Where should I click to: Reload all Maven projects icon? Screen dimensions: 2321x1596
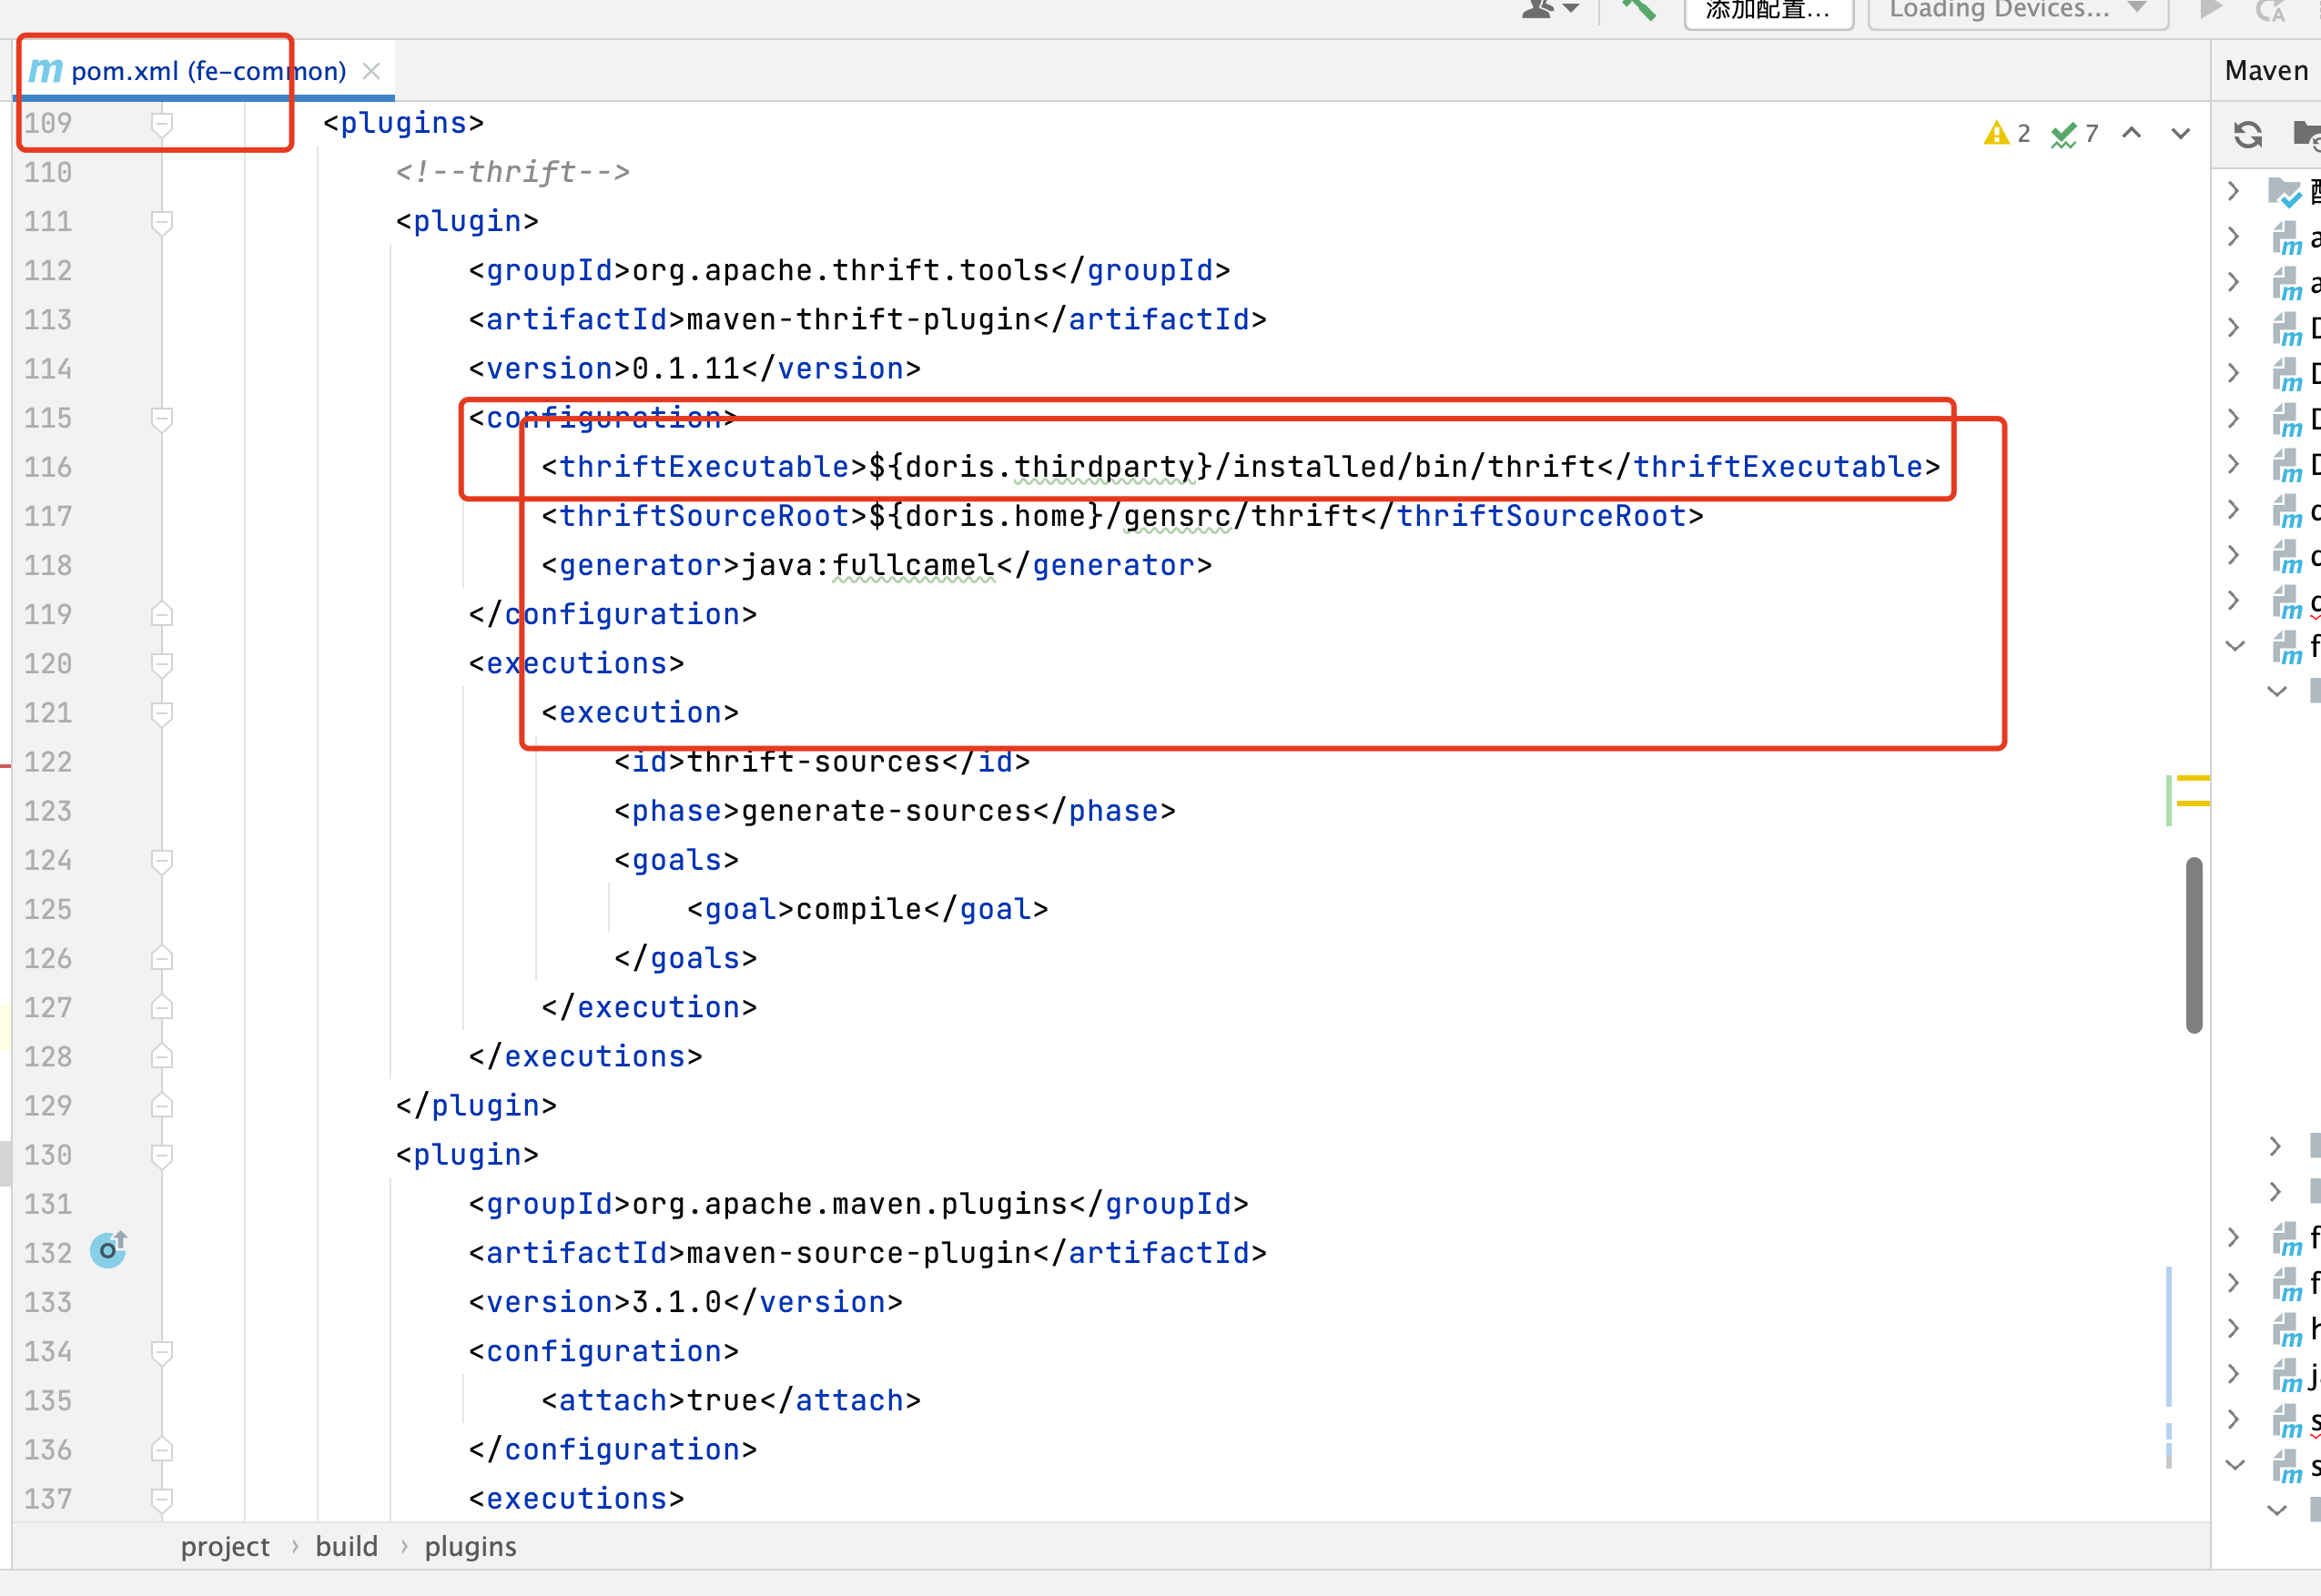2247,134
